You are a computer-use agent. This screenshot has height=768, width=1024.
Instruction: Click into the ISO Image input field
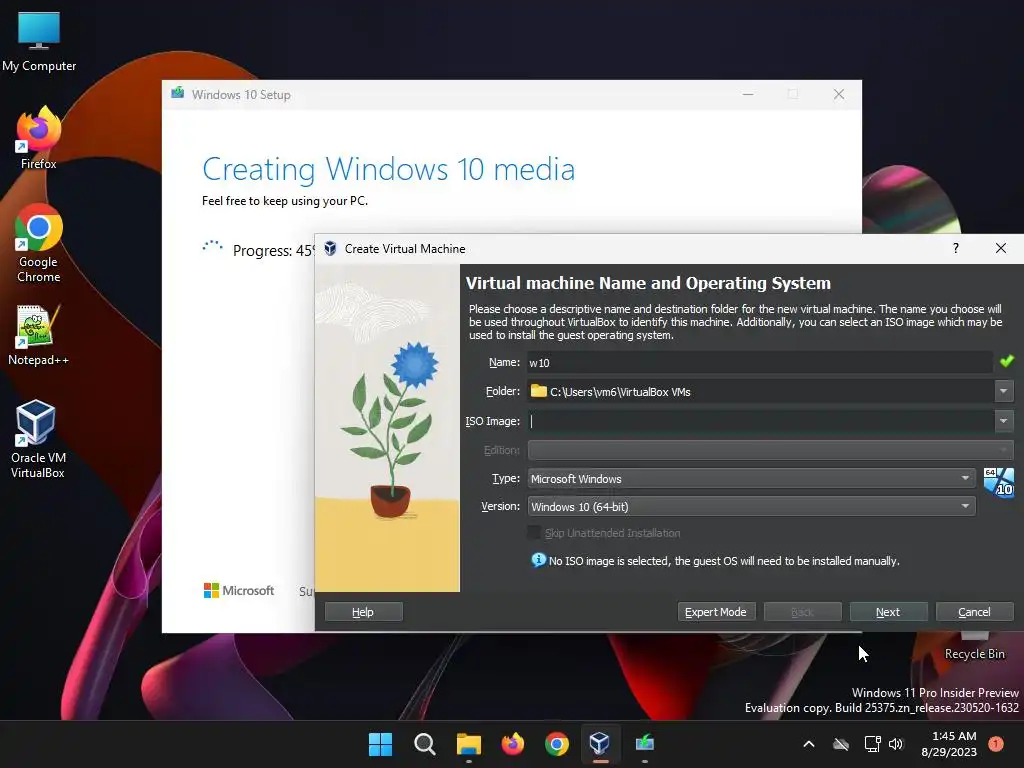[x=761, y=421]
